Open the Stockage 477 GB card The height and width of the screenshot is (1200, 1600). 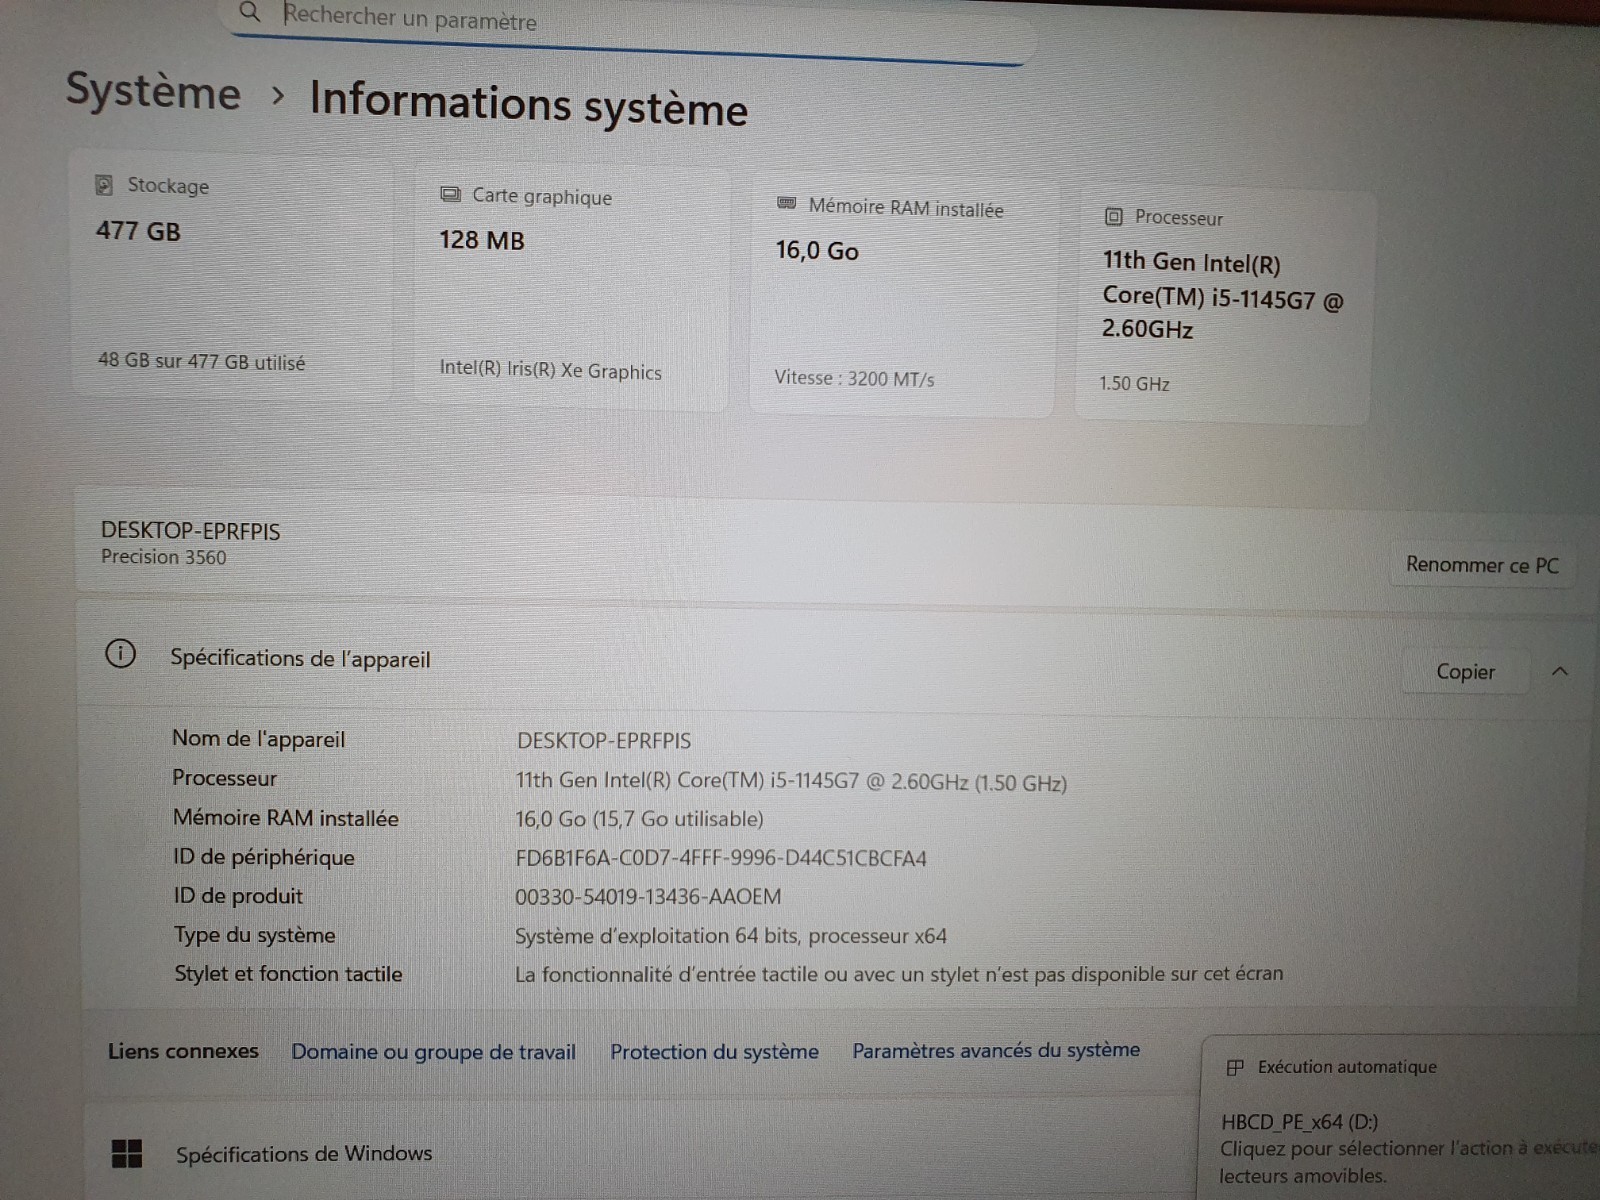[231, 275]
